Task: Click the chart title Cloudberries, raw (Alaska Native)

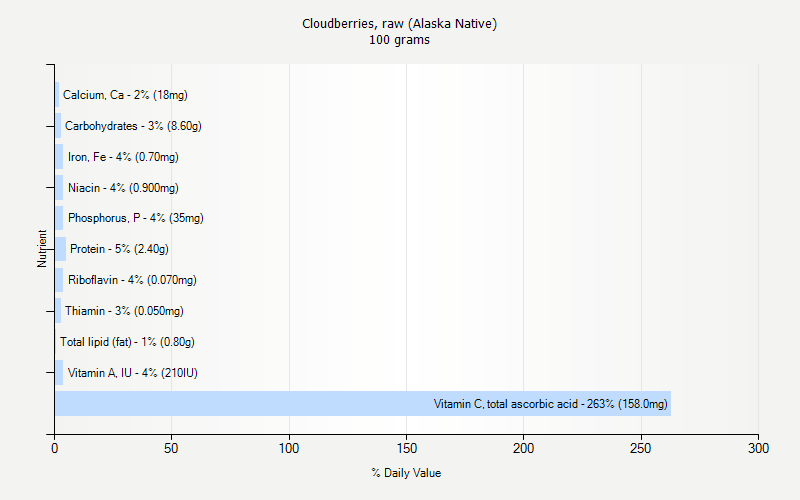Action: 399,23
